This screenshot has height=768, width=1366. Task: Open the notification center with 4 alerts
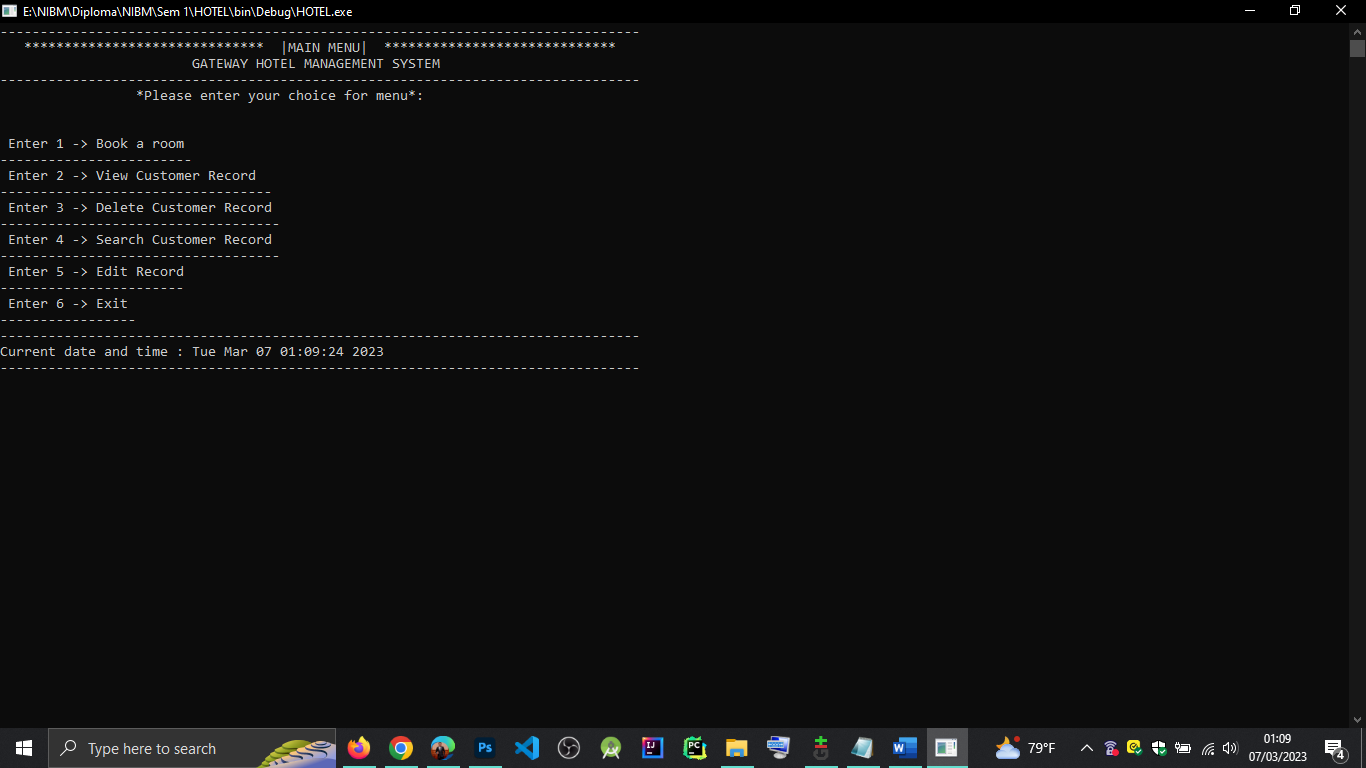tap(1333, 748)
